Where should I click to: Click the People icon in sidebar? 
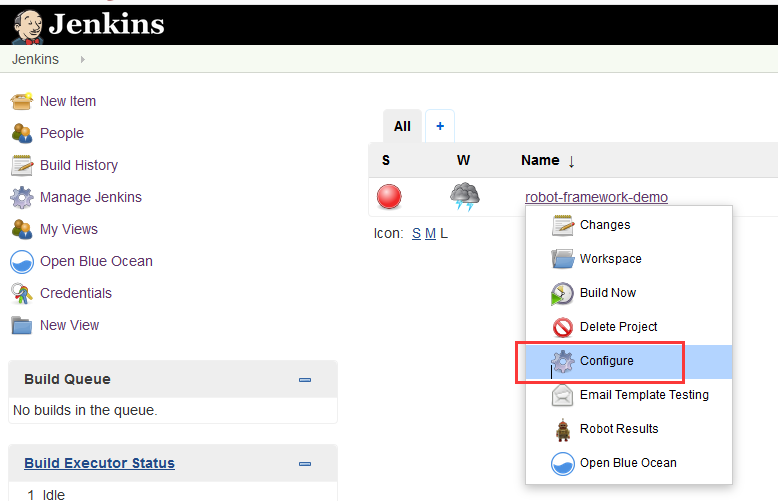(x=22, y=133)
